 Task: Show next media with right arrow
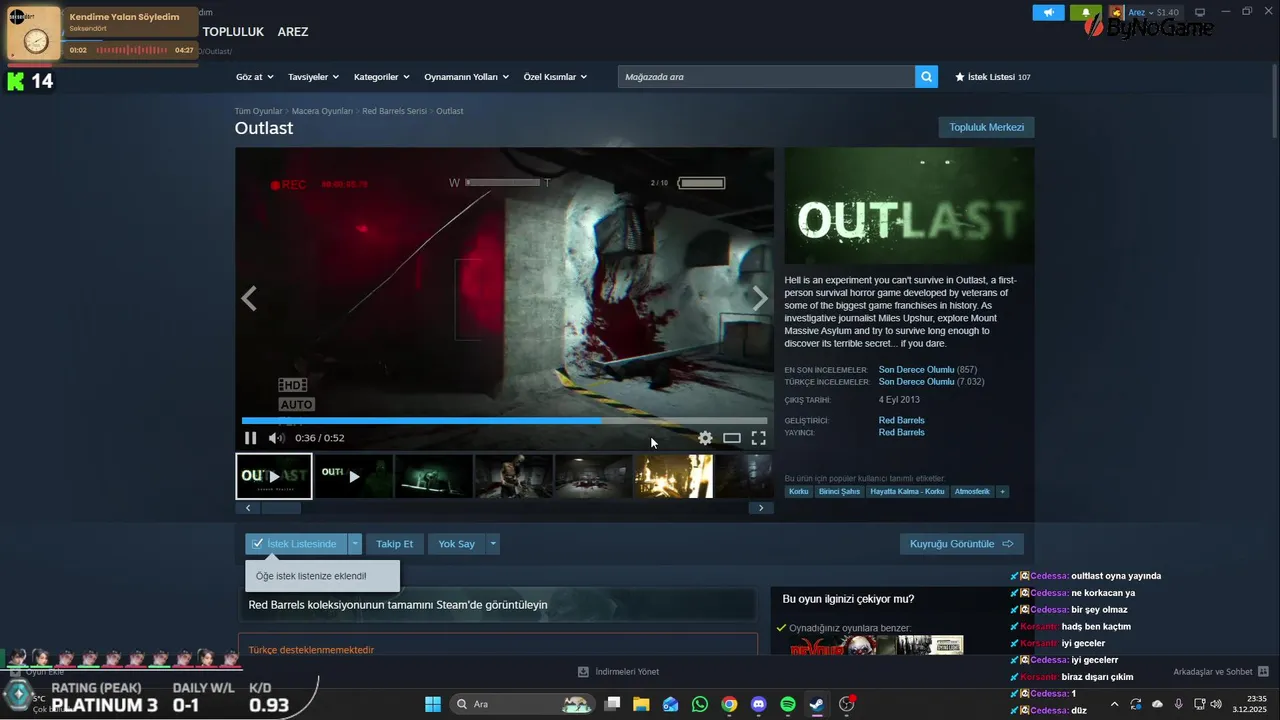pyautogui.click(x=760, y=298)
